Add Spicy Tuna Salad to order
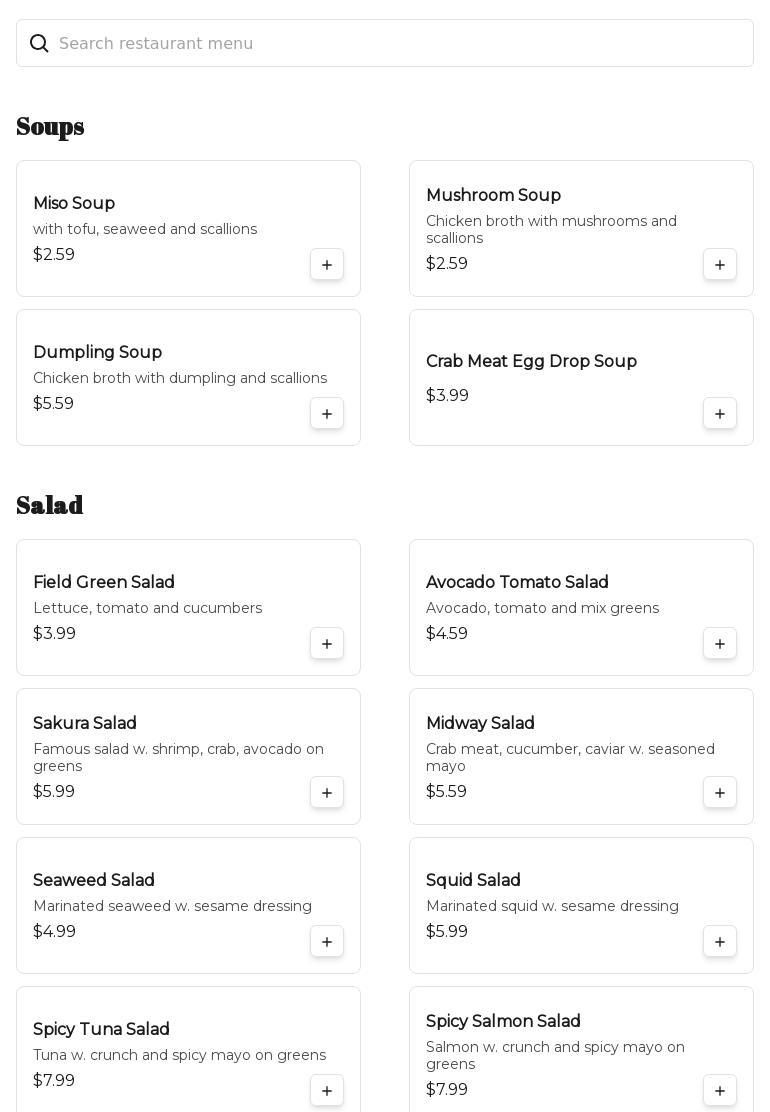This screenshot has height=1112, width=770. pos(327,1091)
